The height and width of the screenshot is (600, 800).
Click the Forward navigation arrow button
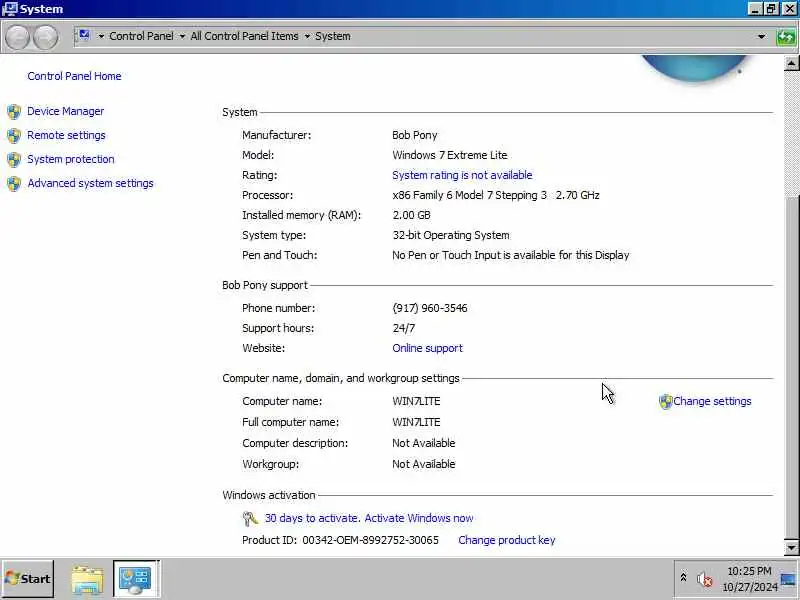pyautogui.click(x=45, y=37)
